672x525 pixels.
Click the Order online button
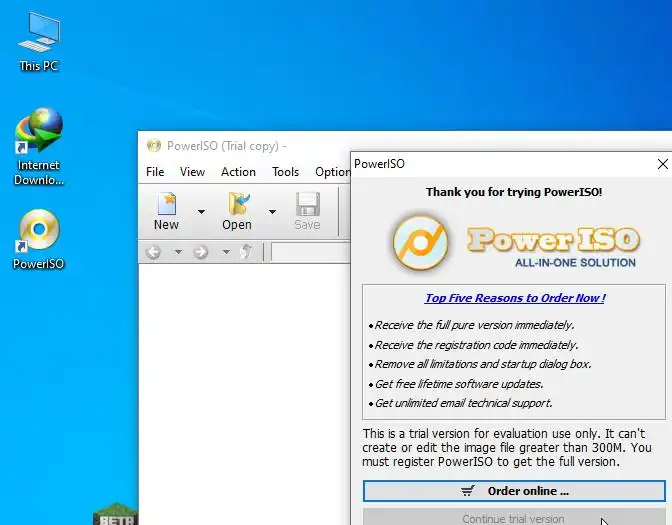514,491
